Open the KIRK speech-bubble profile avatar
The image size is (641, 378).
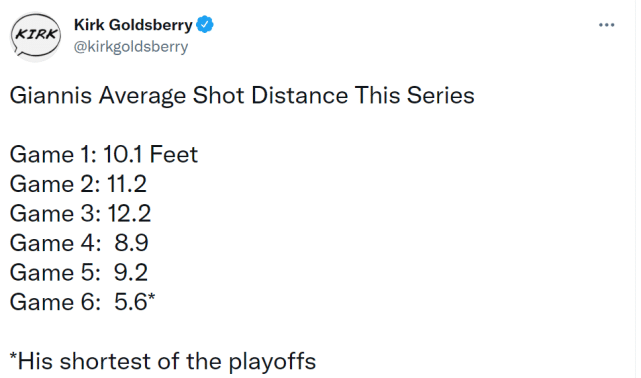pyautogui.click(x=36, y=36)
